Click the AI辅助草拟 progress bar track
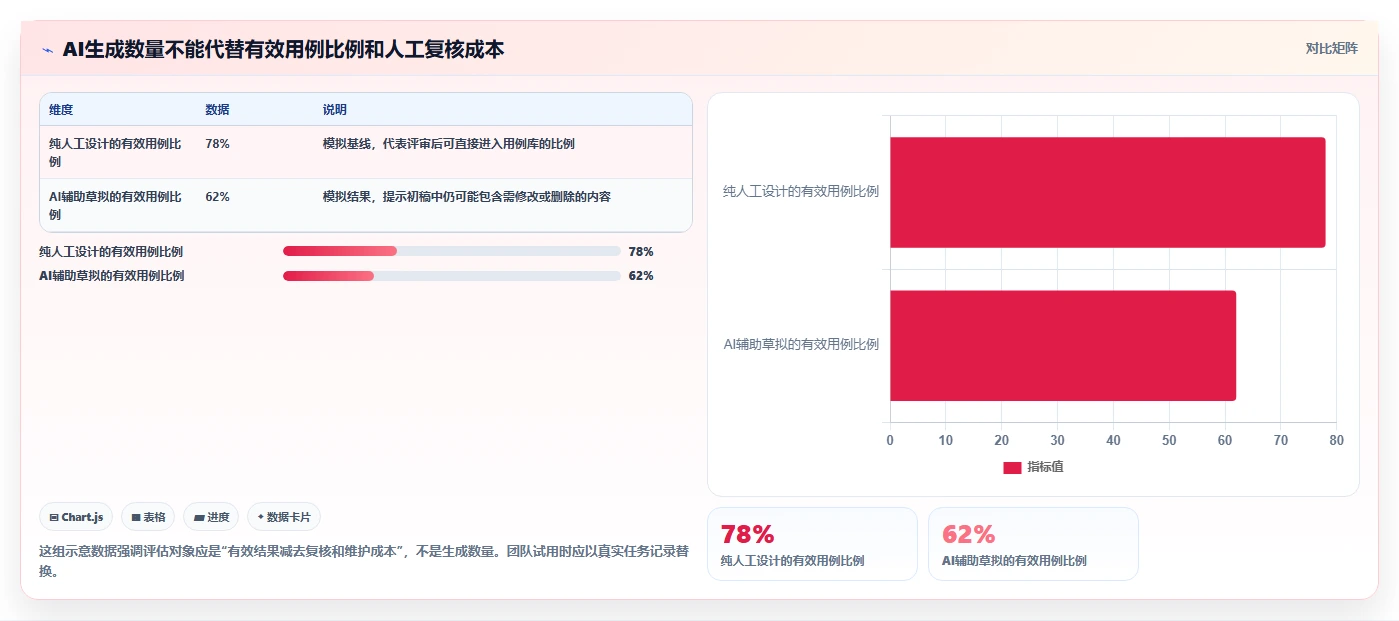 (452, 276)
